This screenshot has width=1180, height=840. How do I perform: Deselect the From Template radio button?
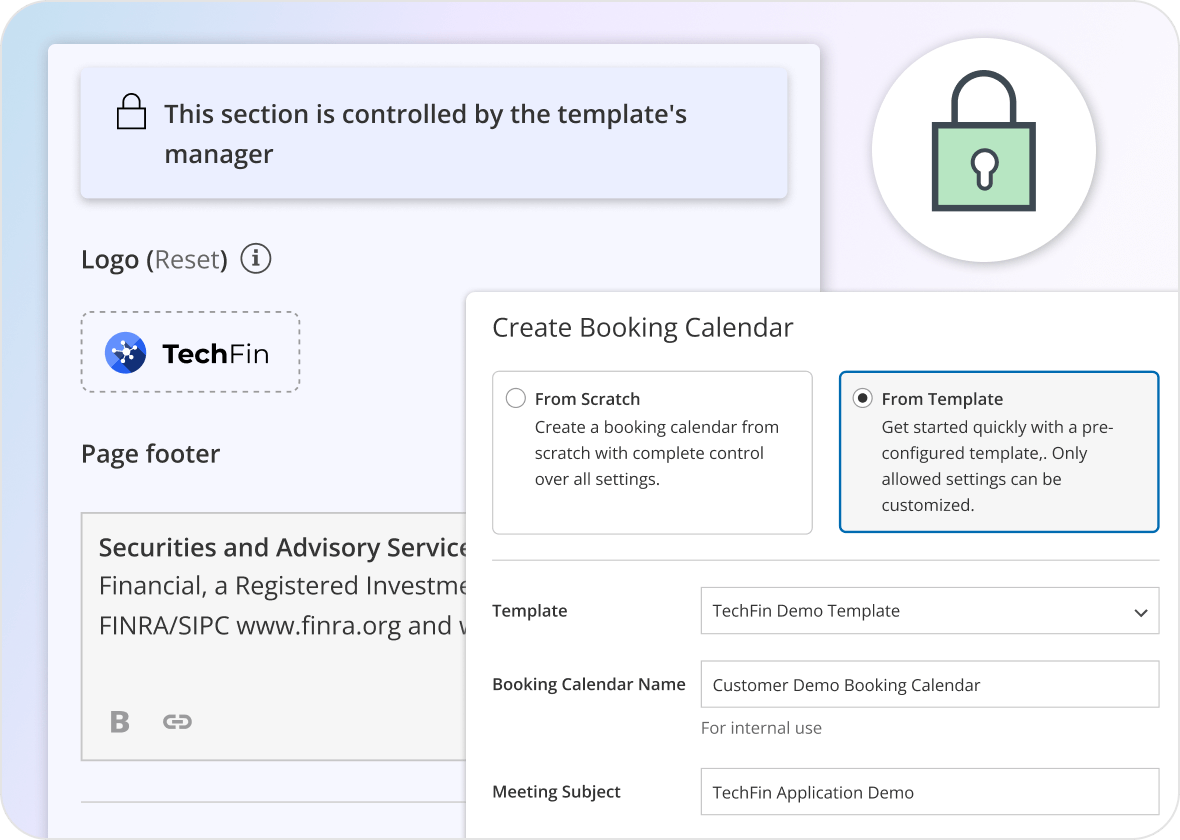point(862,397)
